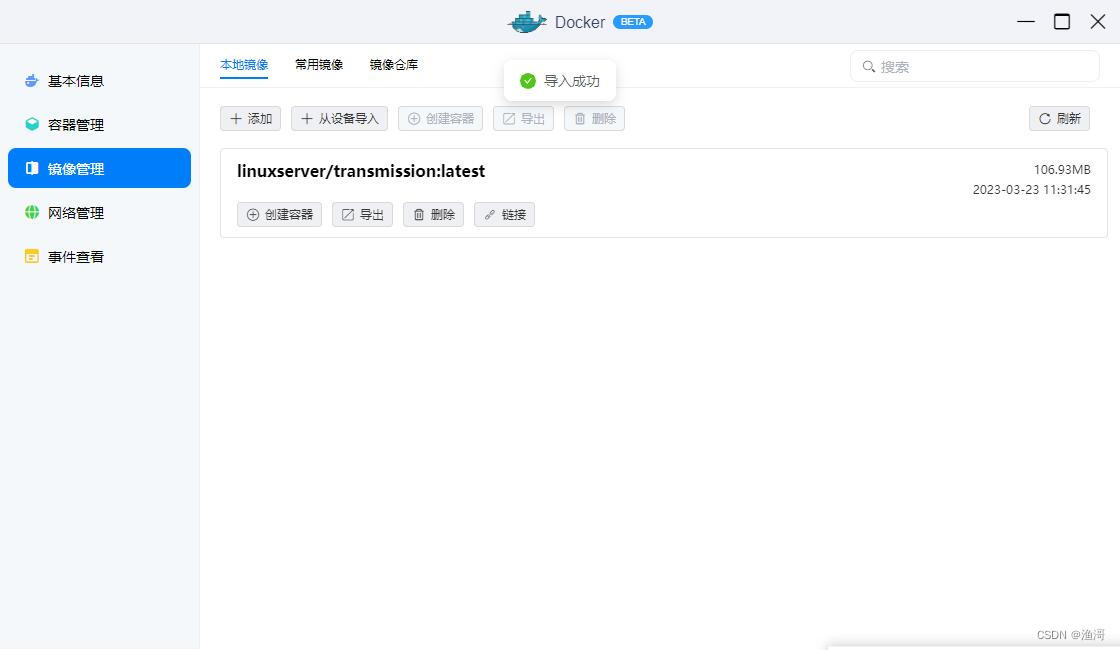Select the 容器管理 cube icon in sidebar
The height and width of the screenshot is (650, 1120).
(x=31, y=124)
